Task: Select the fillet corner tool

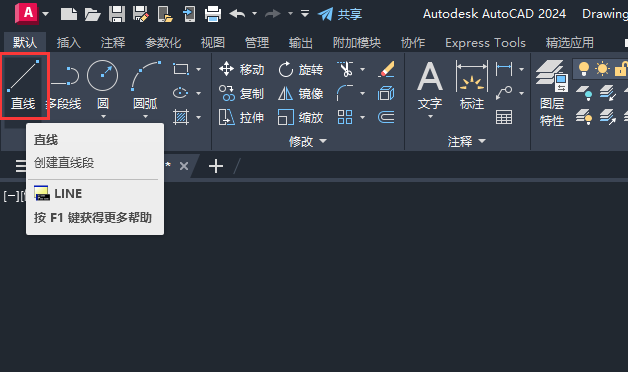Action: click(x=345, y=93)
